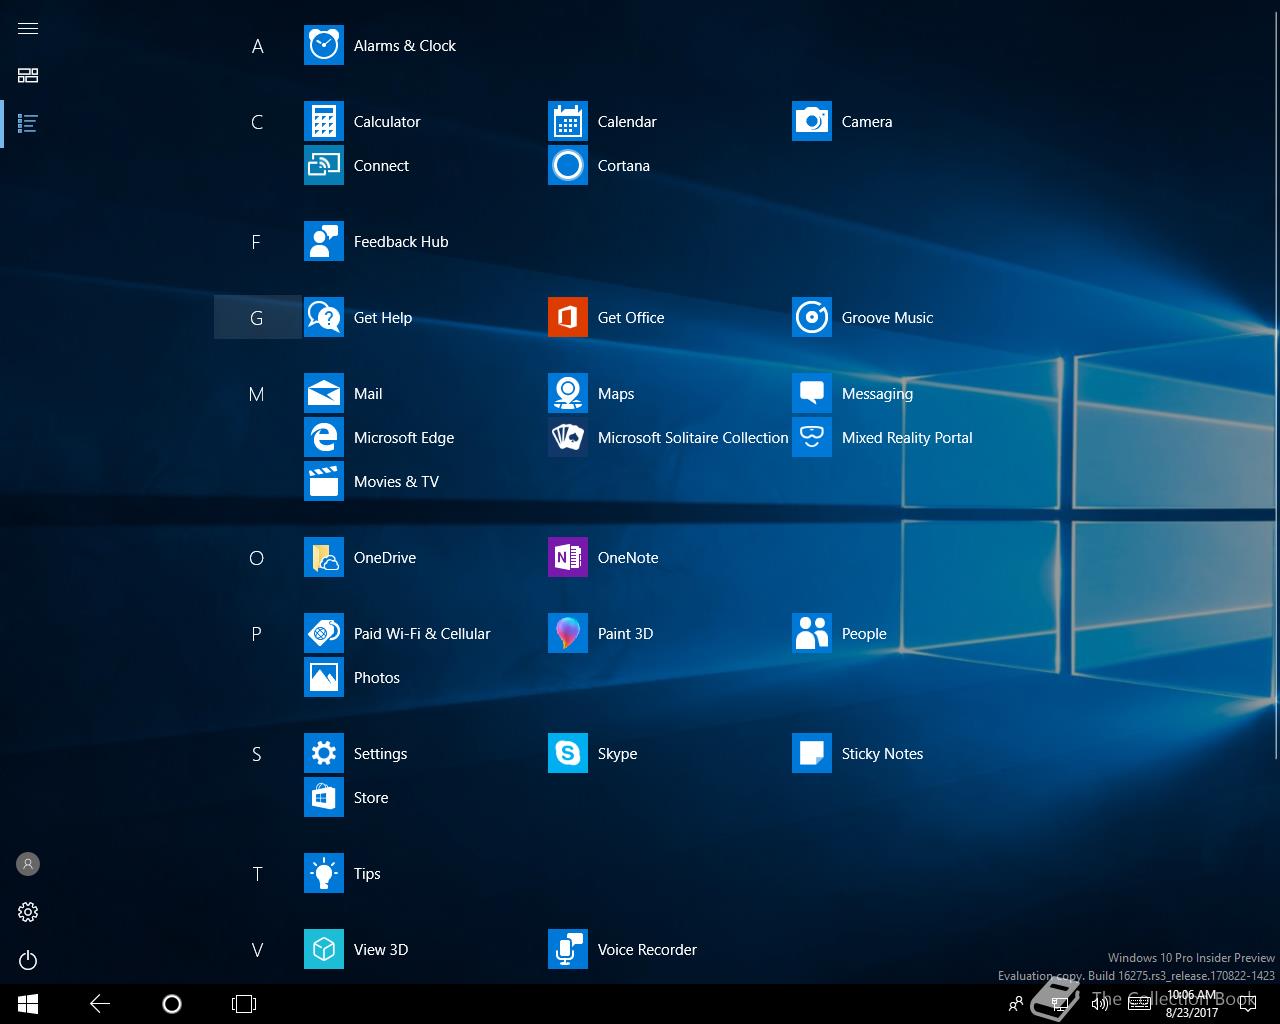This screenshot has height=1024, width=1280.
Task: Launch the Tips app icon
Action: pos(323,873)
